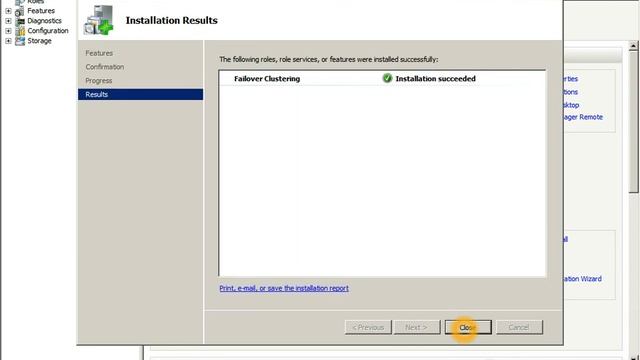Select the Features wizard step
Screen dimensions: 640x360
point(99,53)
